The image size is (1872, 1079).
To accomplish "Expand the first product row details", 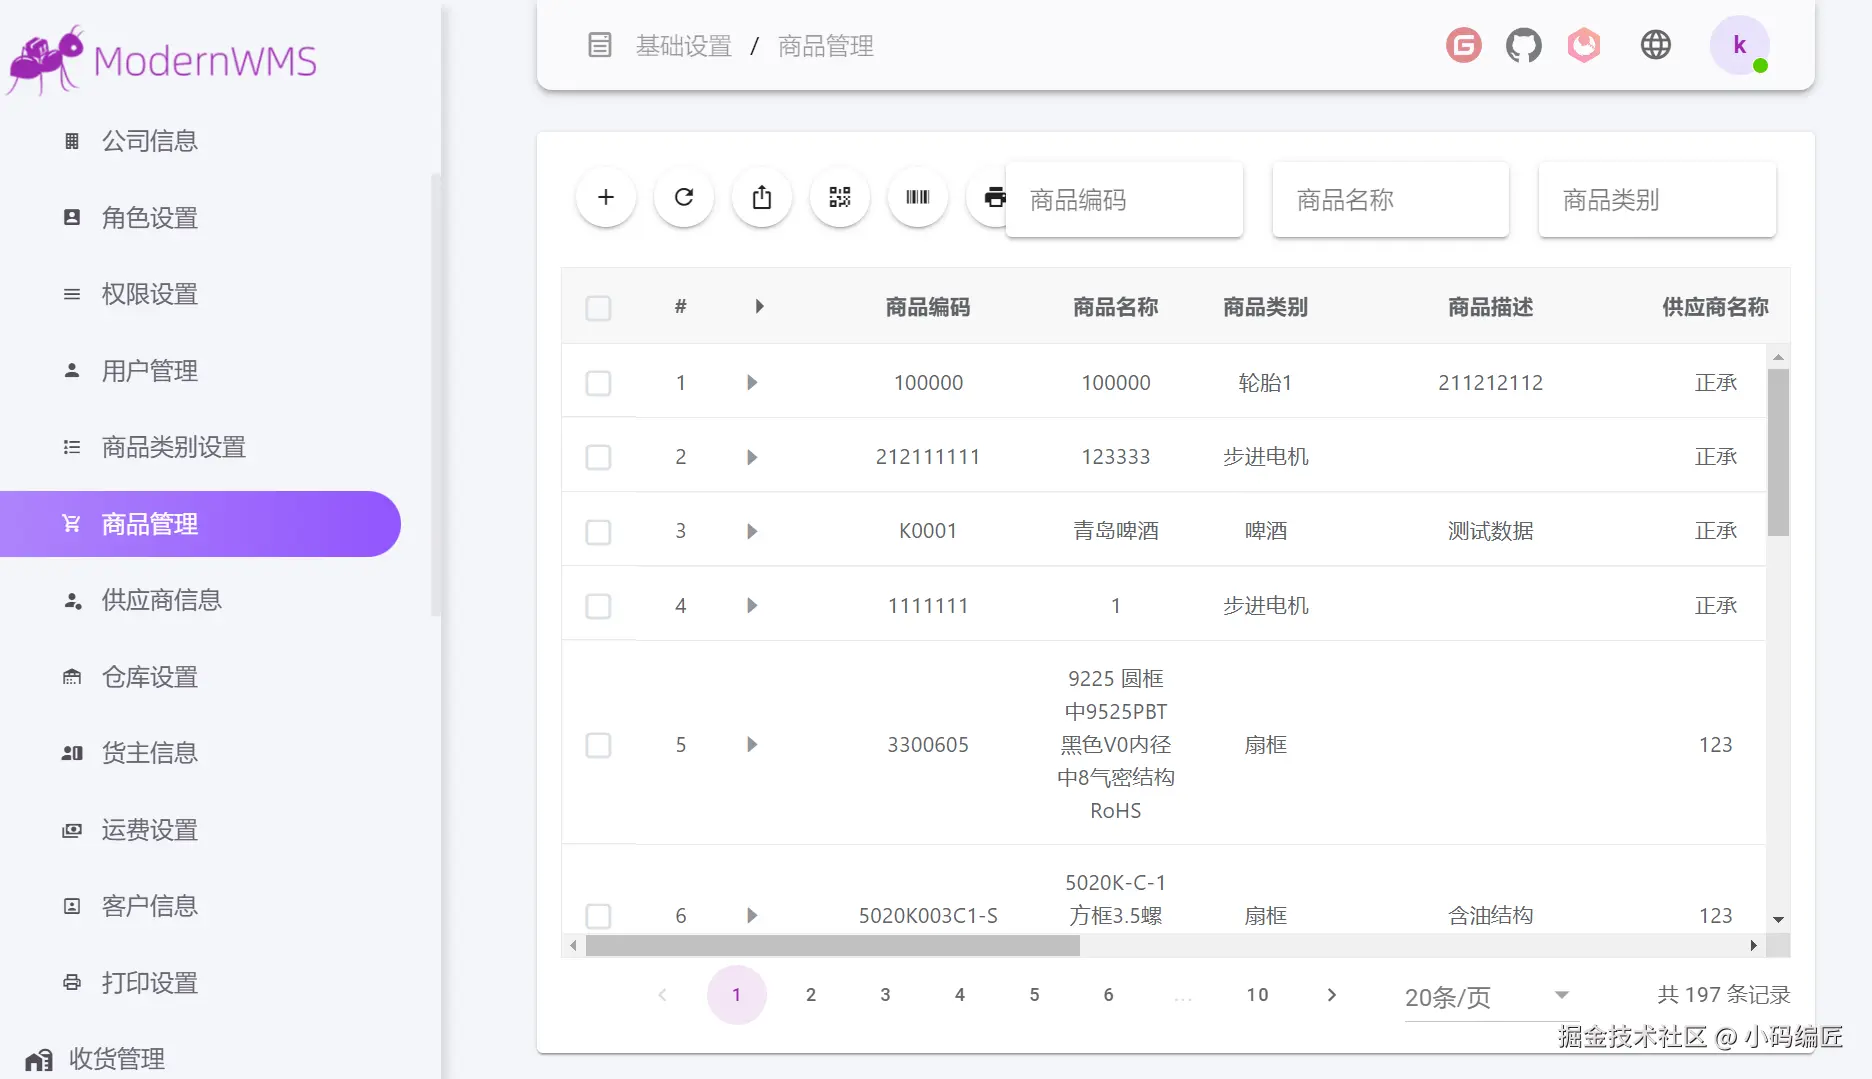I will [x=752, y=383].
